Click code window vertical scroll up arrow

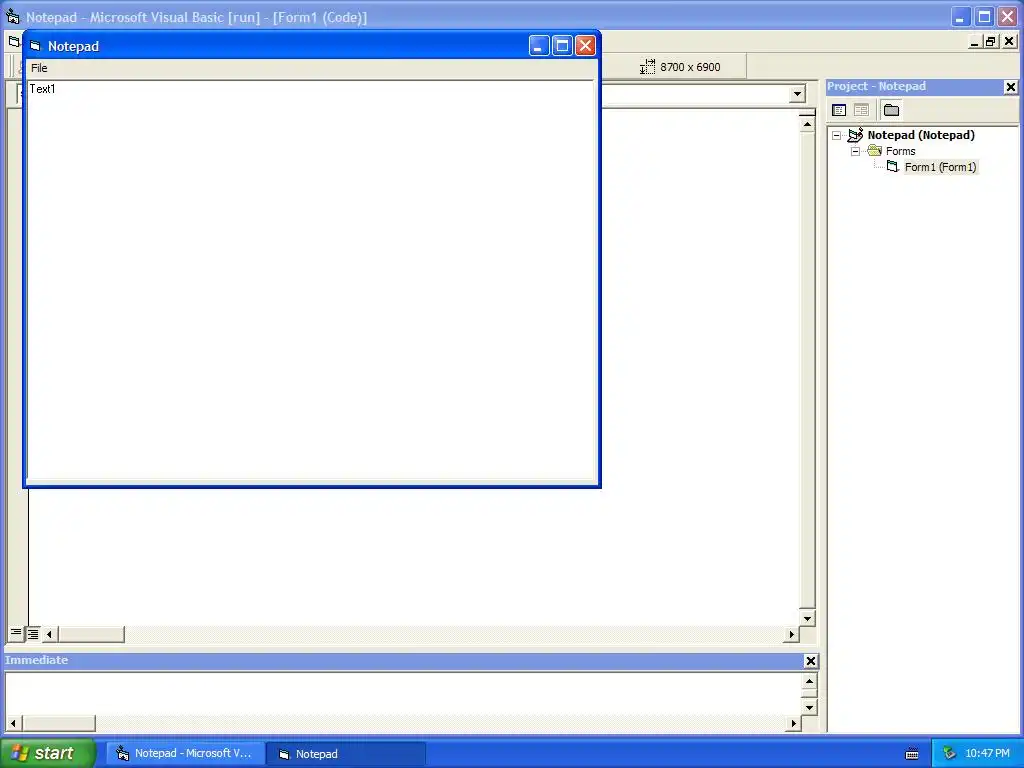[x=807, y=124]
